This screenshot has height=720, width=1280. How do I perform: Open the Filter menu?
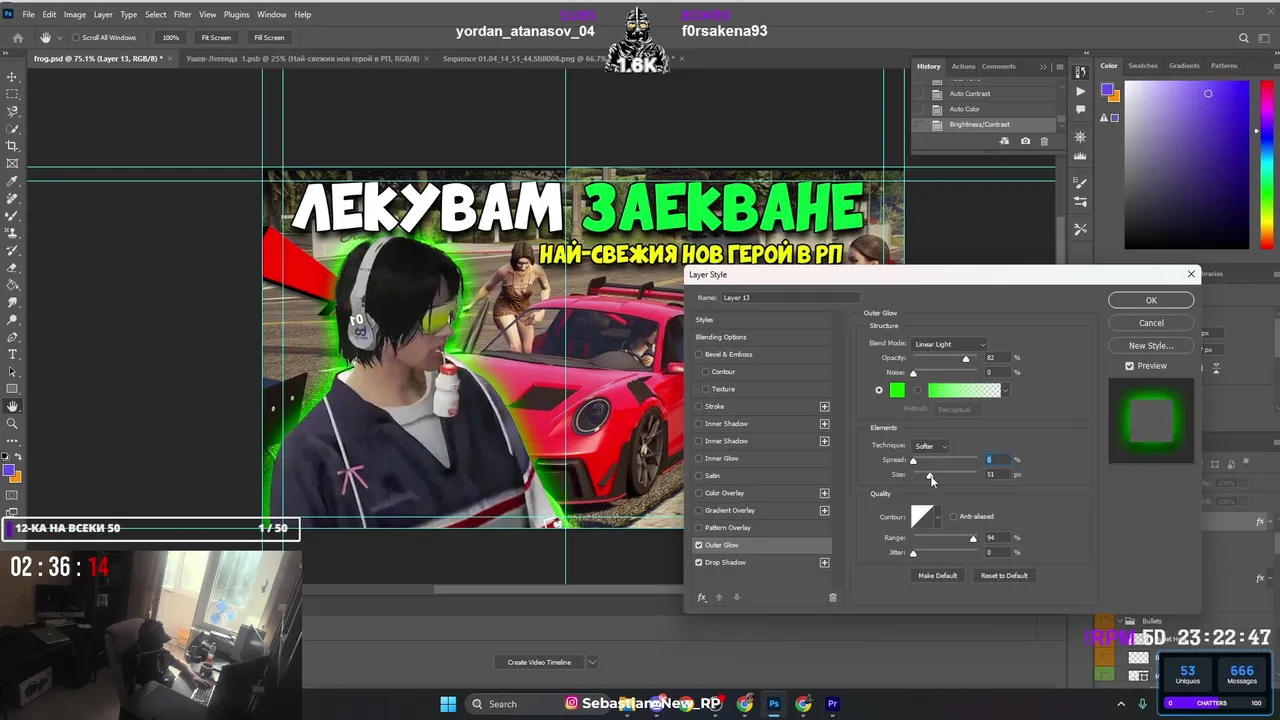182,15
